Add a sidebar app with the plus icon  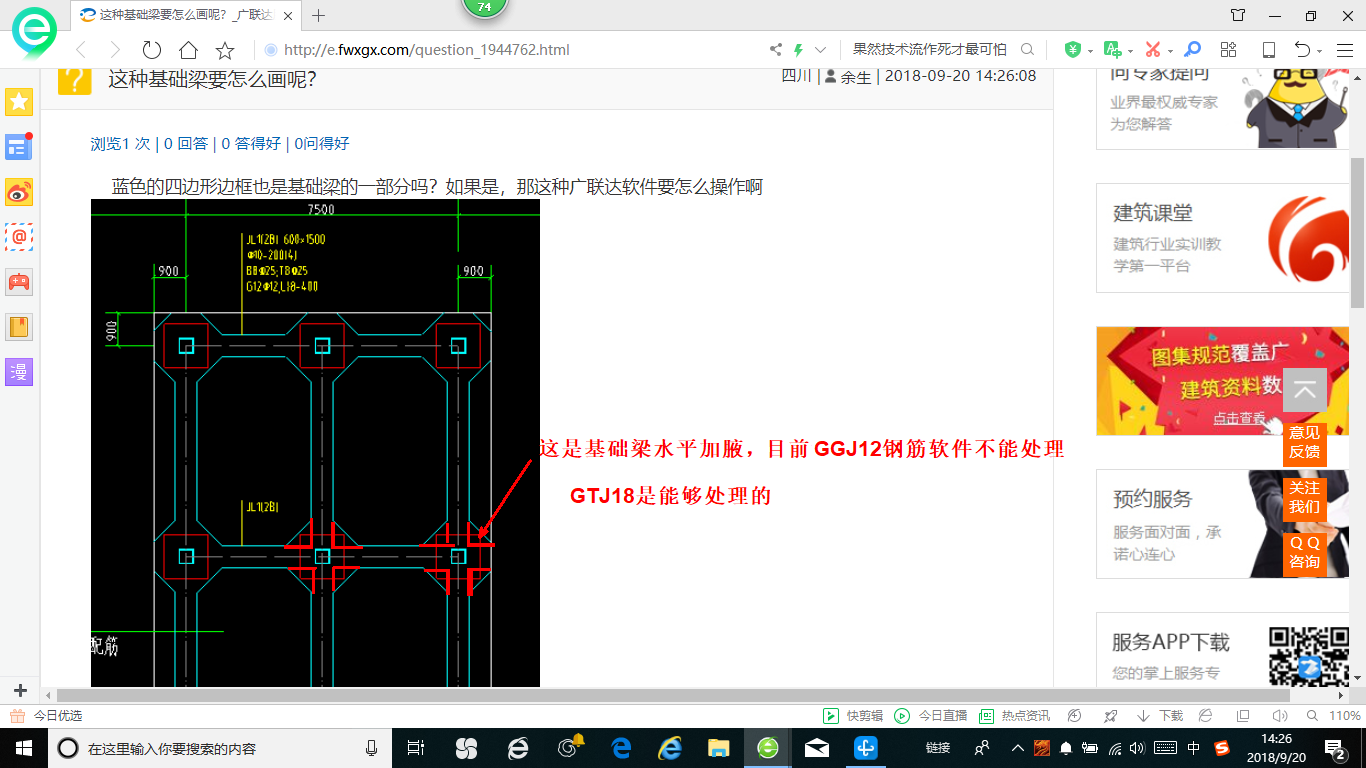(x=20, y=691)
